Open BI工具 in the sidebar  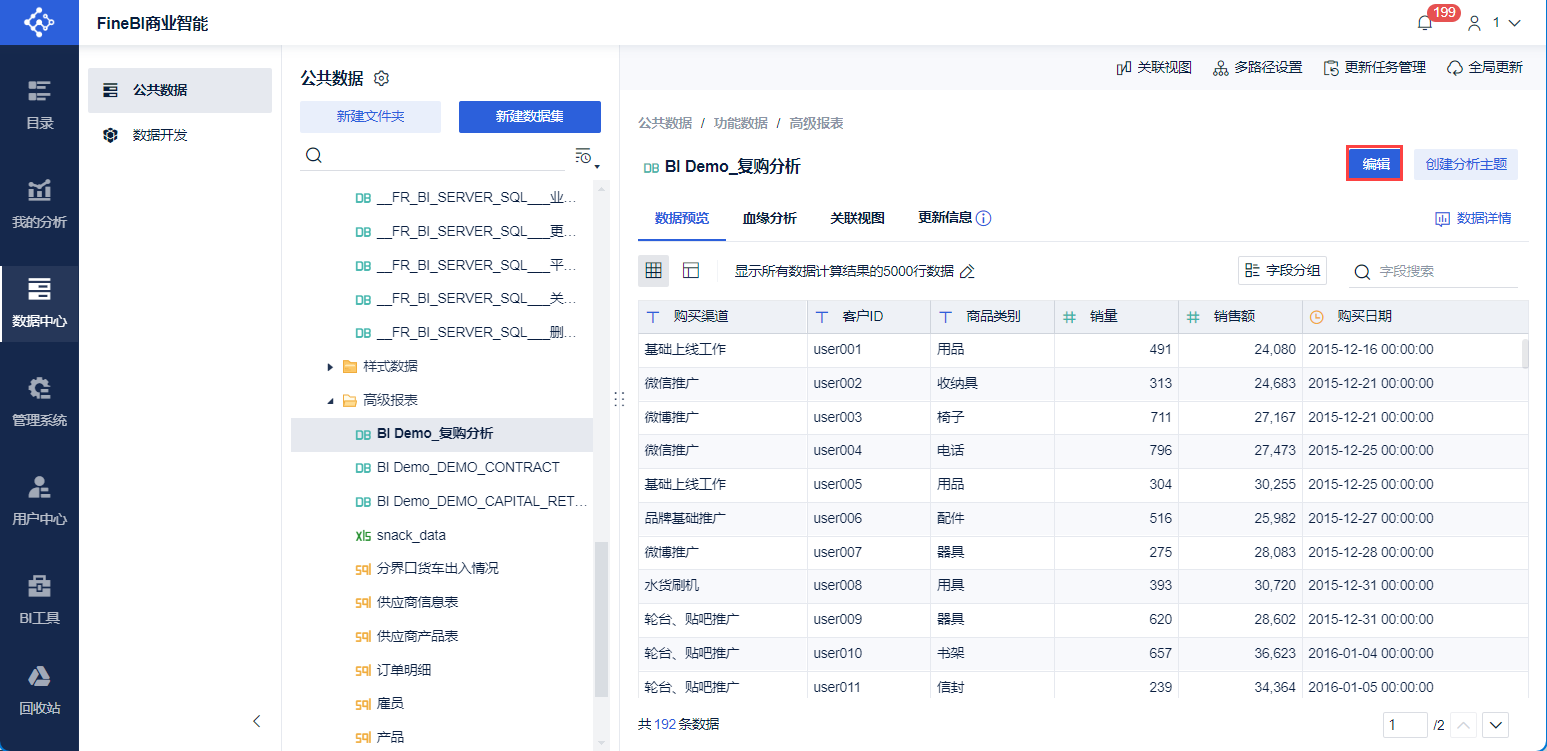pos(39,600)
